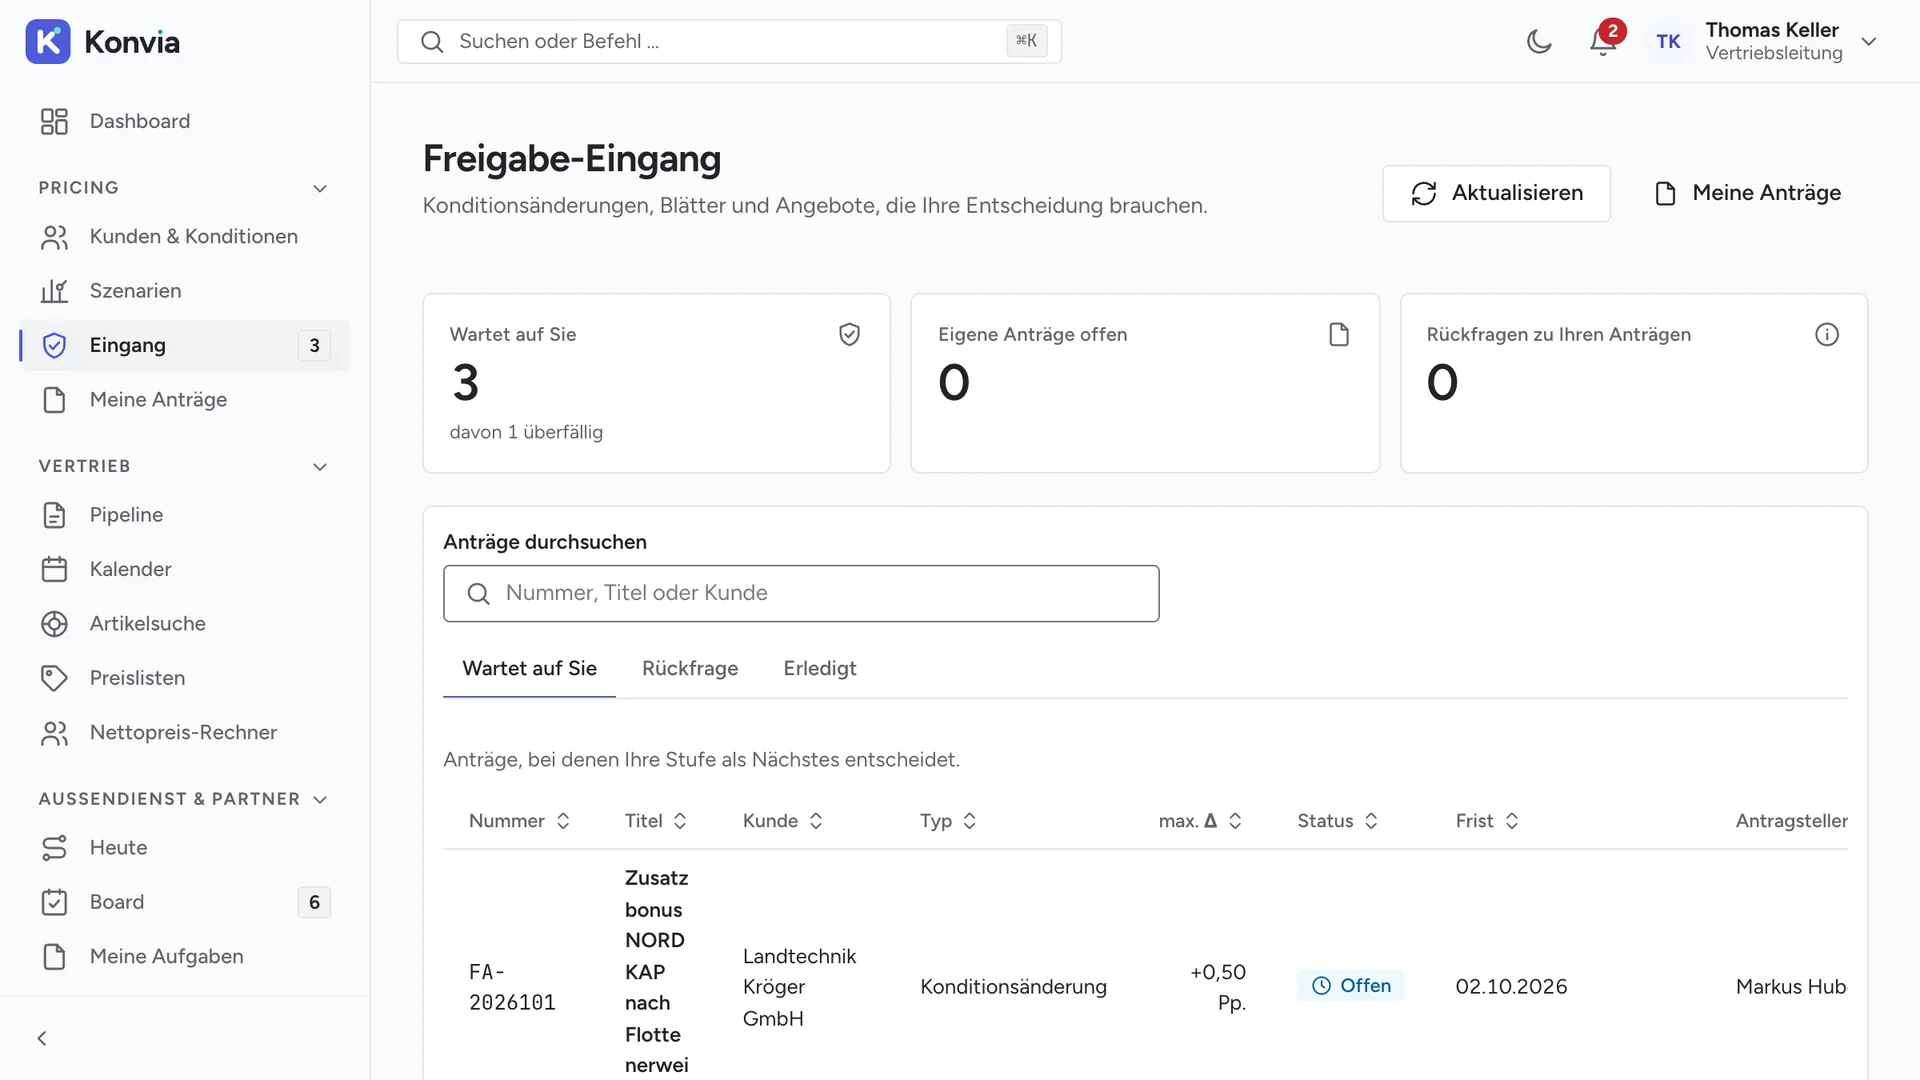The height and width of the screenshot is (1080, 1920).
Task: Collapse the AUSSENDIENST & PARTNER section
Action: pos(320,799)
